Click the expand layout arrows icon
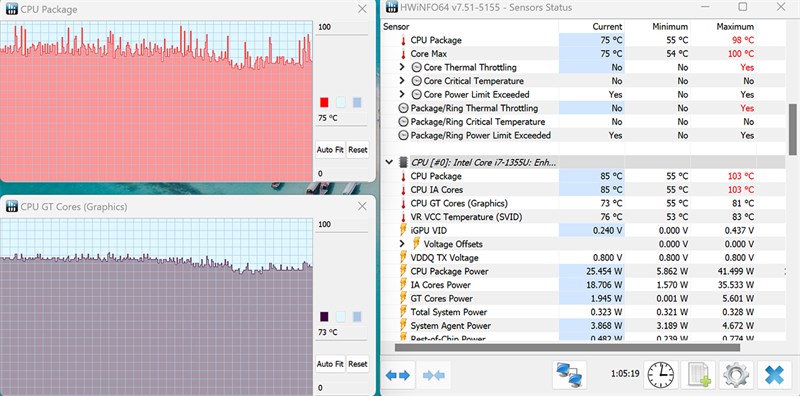The height and width of the screenshot is (396, 800). (x=398, y=376)
